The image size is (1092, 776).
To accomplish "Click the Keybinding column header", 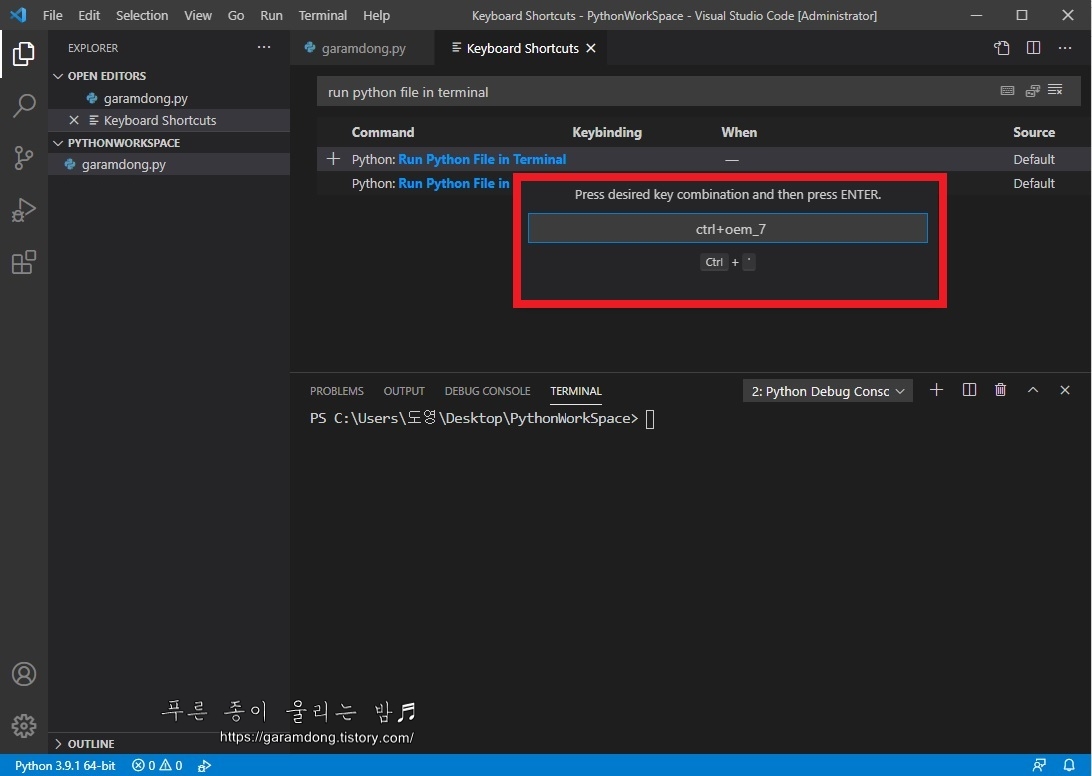I will [x=607, y=132].
